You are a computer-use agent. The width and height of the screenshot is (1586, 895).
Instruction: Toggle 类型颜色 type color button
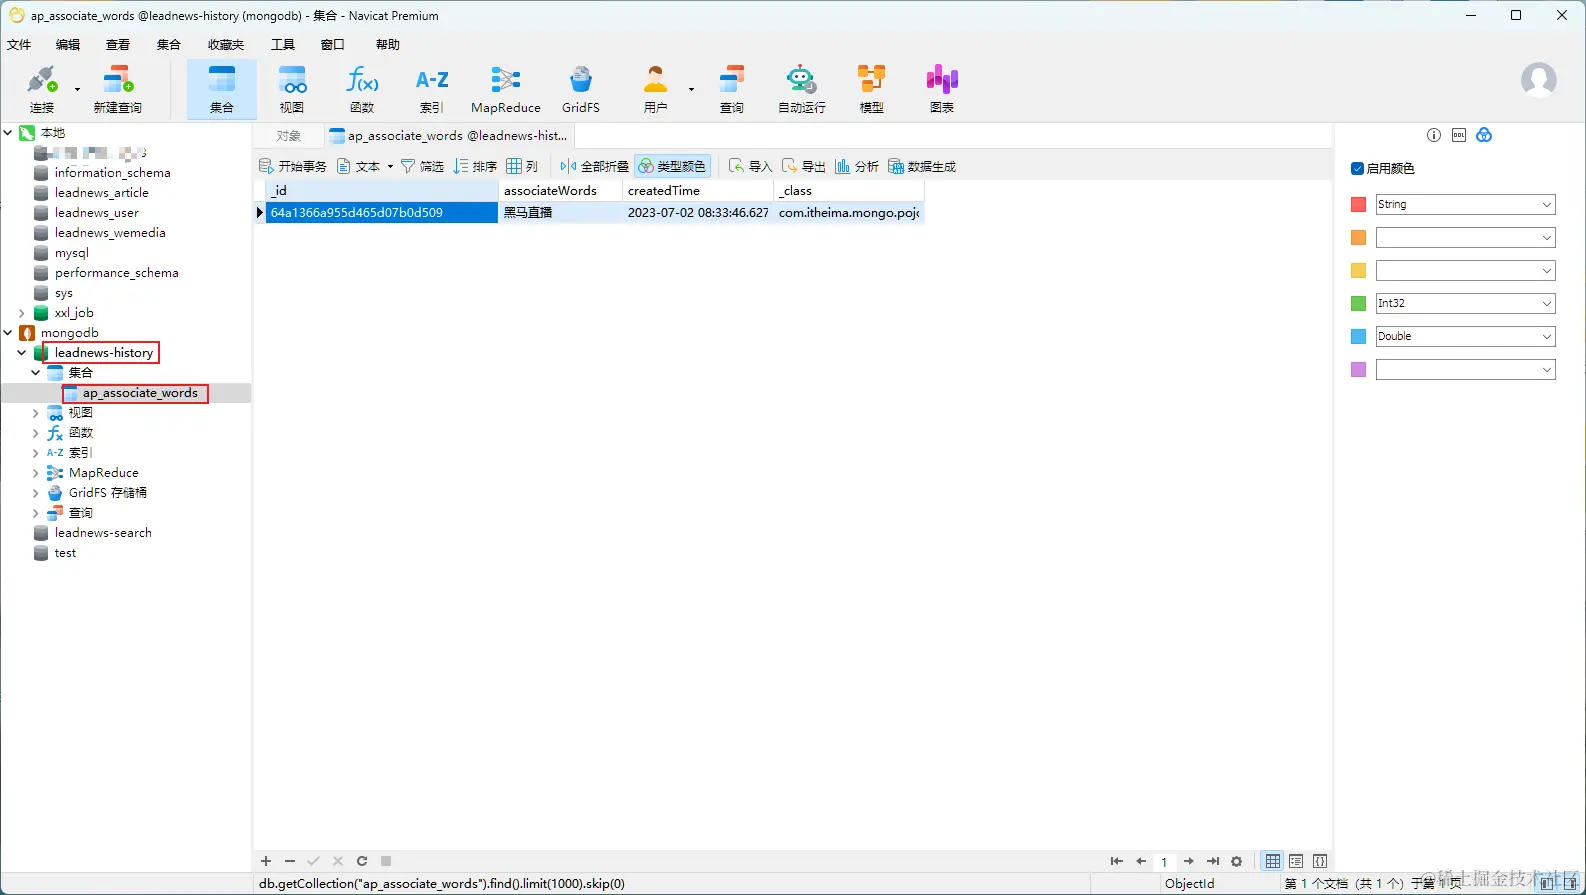click(672, 166)
